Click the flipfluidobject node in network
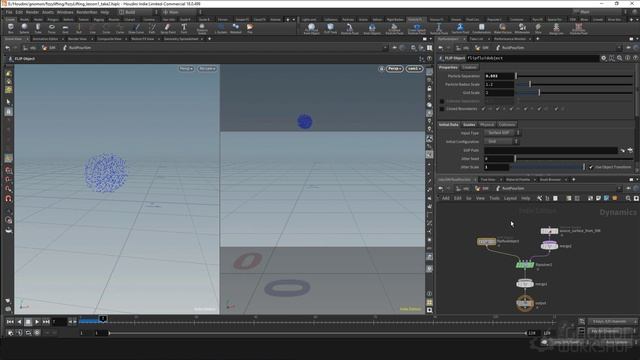 tap(487, 242)
